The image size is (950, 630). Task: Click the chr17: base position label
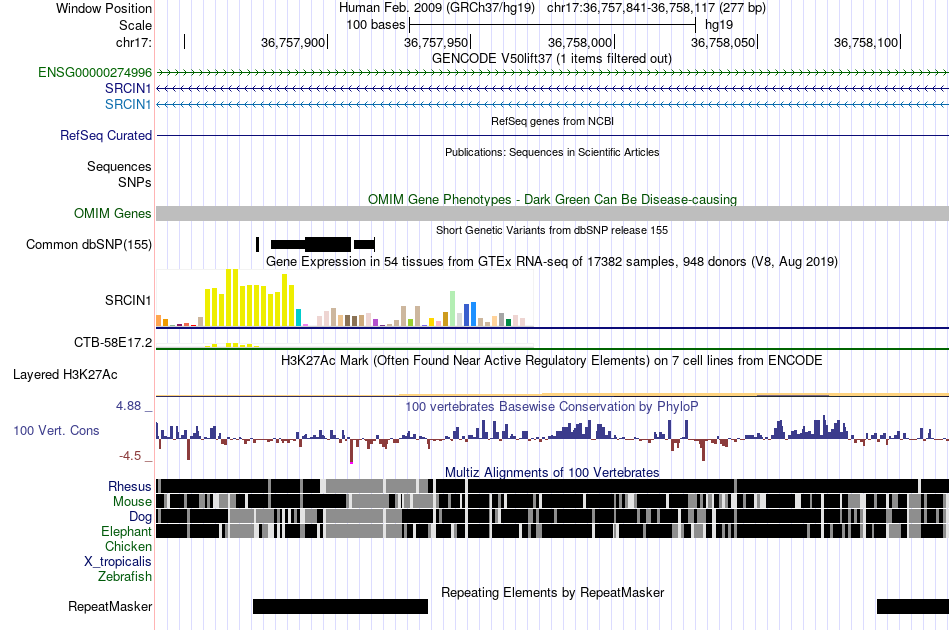[x=134, y=42]
